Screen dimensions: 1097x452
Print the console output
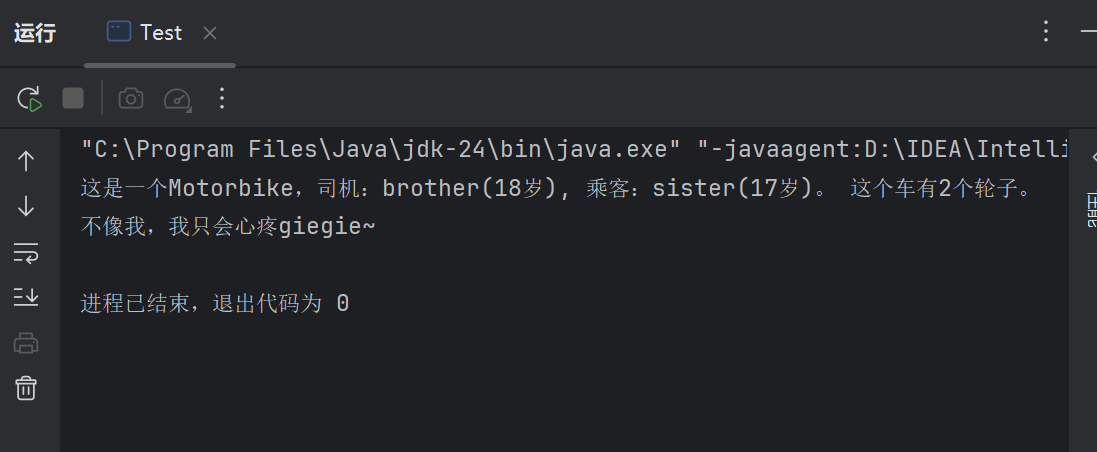(x=27, y=343)
